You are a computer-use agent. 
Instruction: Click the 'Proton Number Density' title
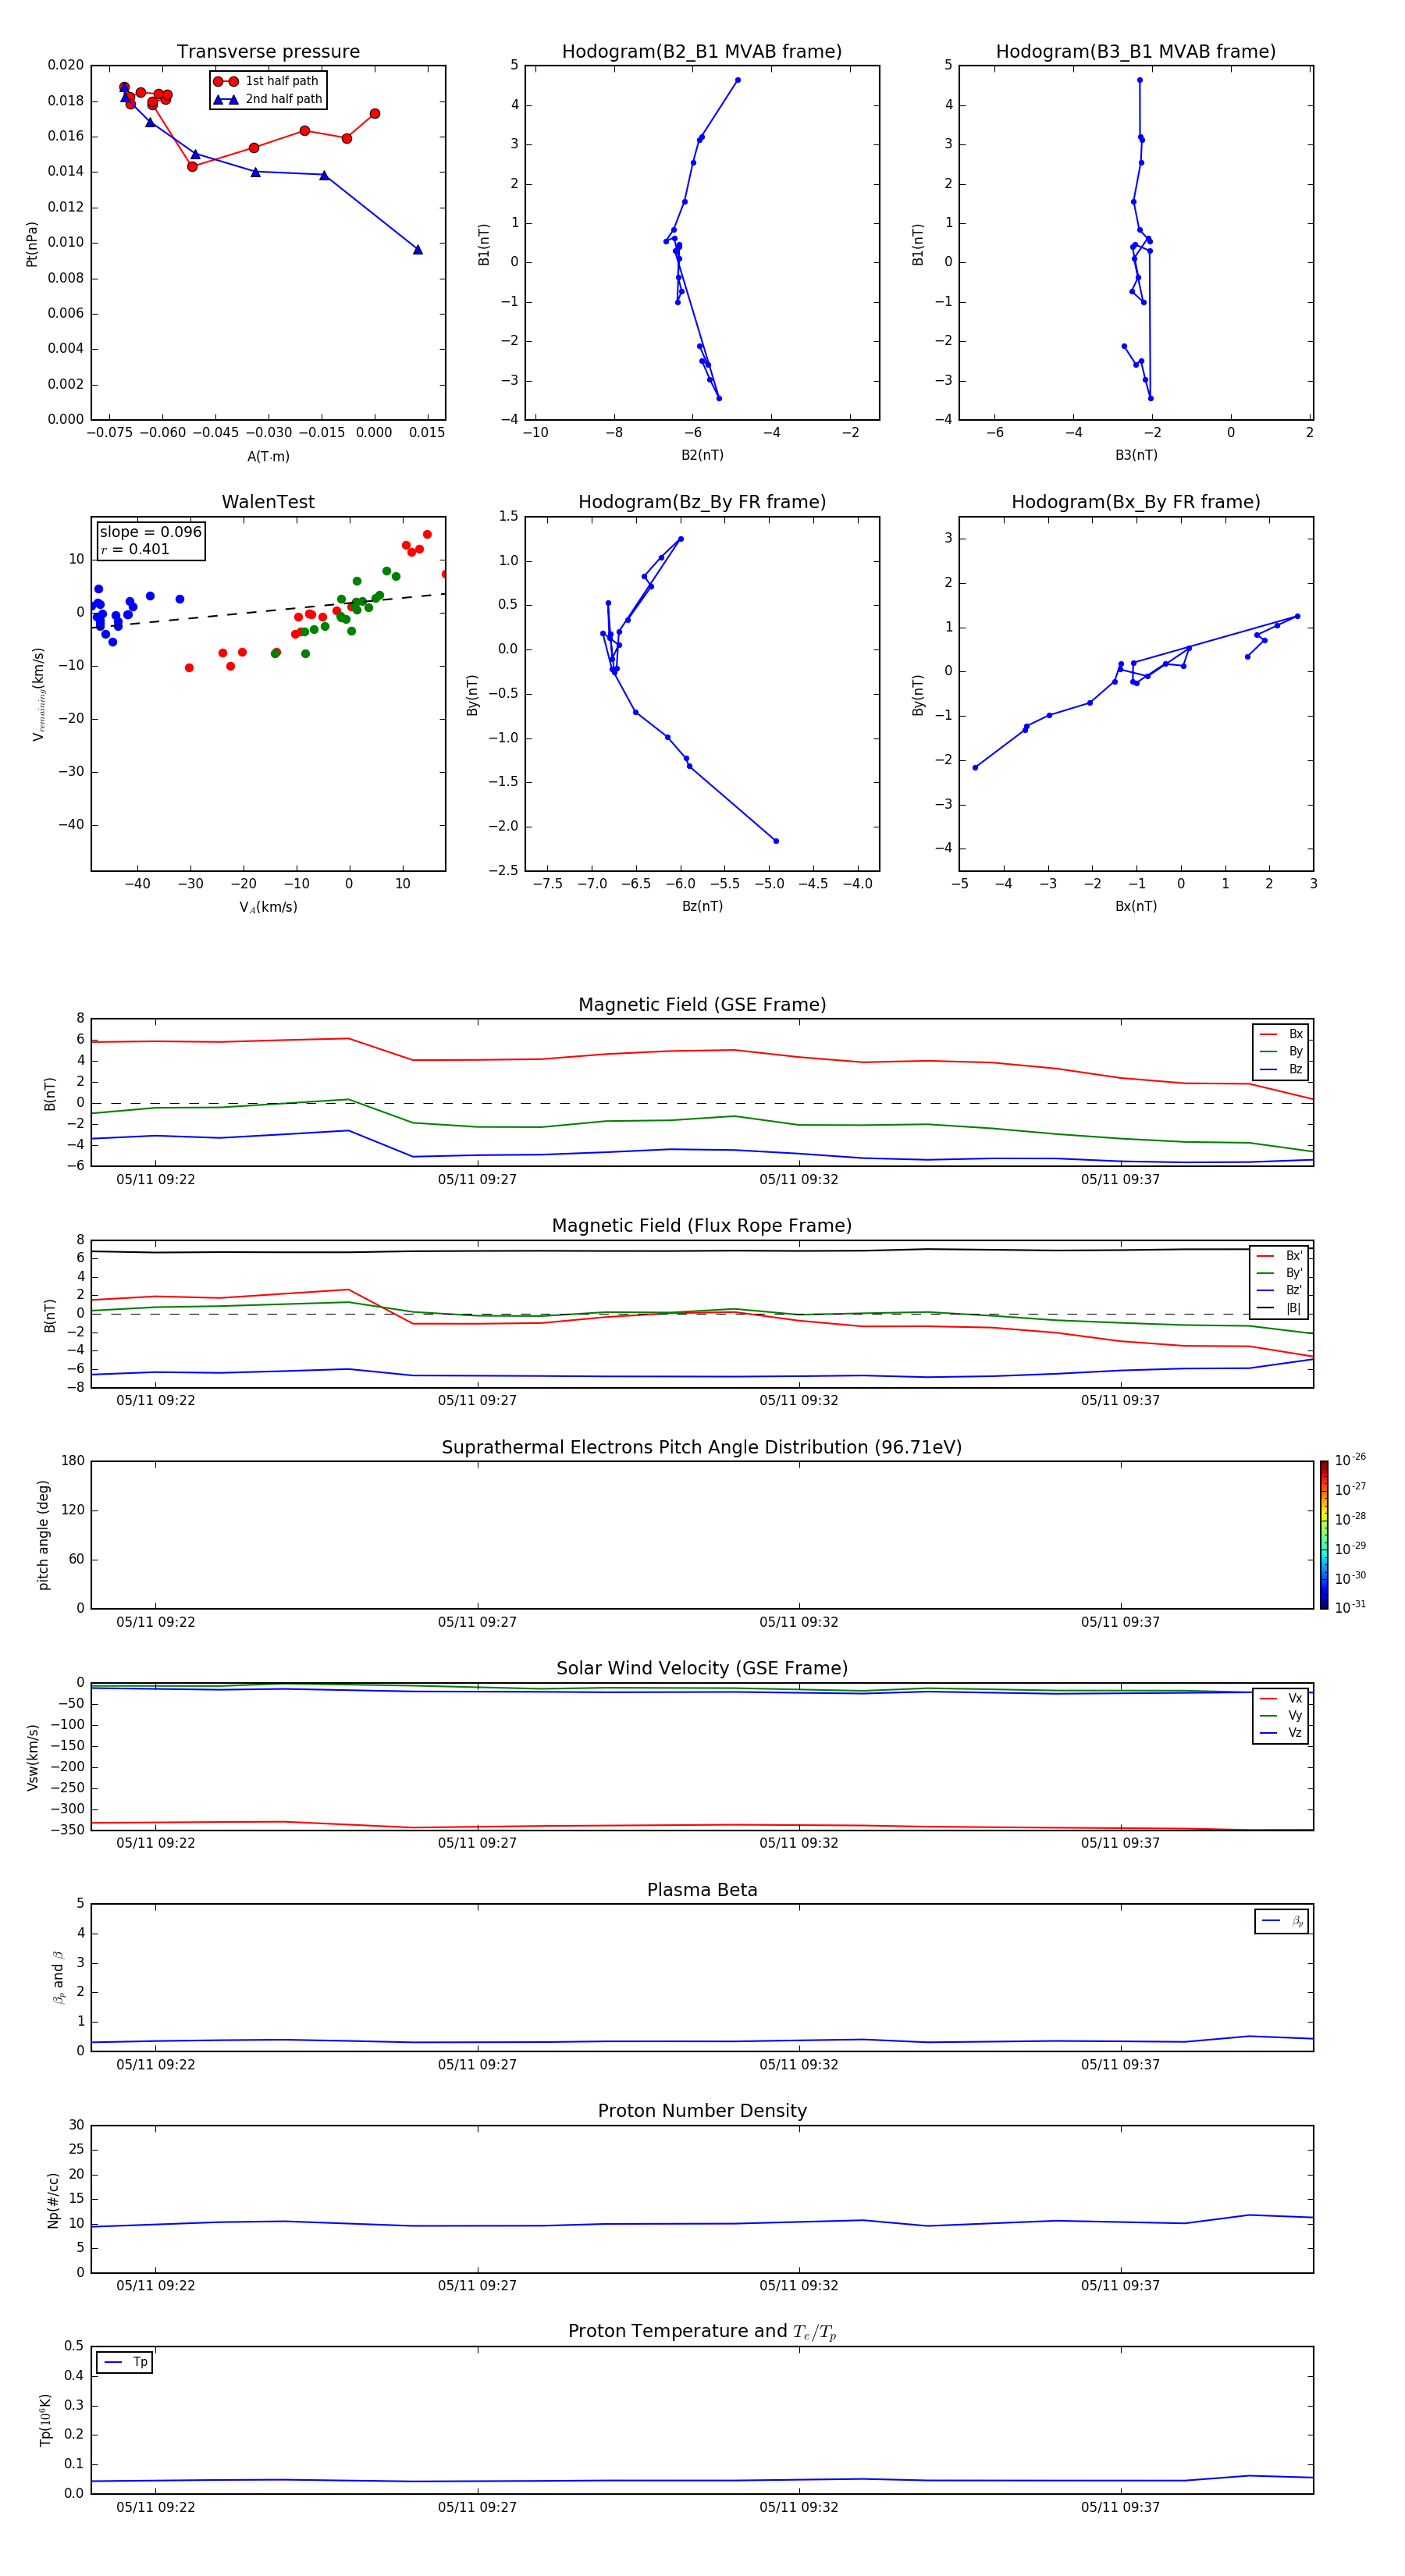pyautogui.click(x=702, y=2111)
